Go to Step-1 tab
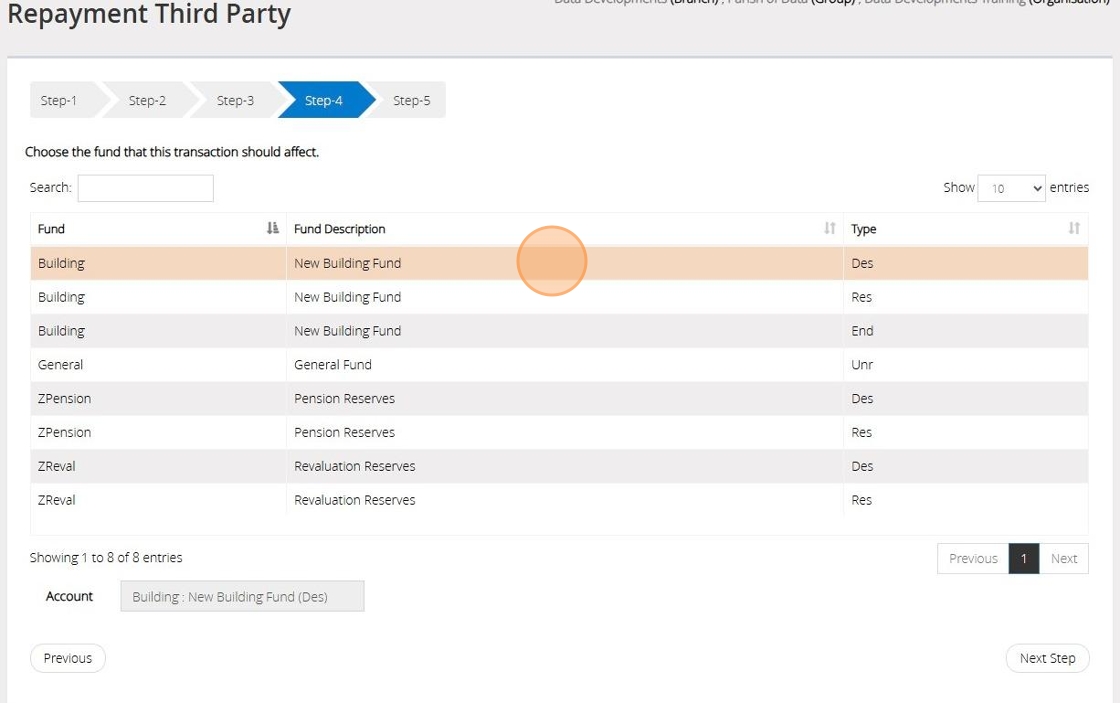This screenshot has height=703, width=1120. (x=59, y=100)
